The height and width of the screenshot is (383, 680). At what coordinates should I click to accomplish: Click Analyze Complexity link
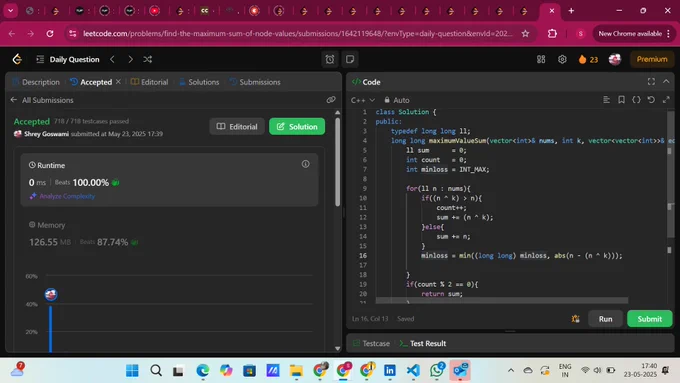[x=62, y=196]
